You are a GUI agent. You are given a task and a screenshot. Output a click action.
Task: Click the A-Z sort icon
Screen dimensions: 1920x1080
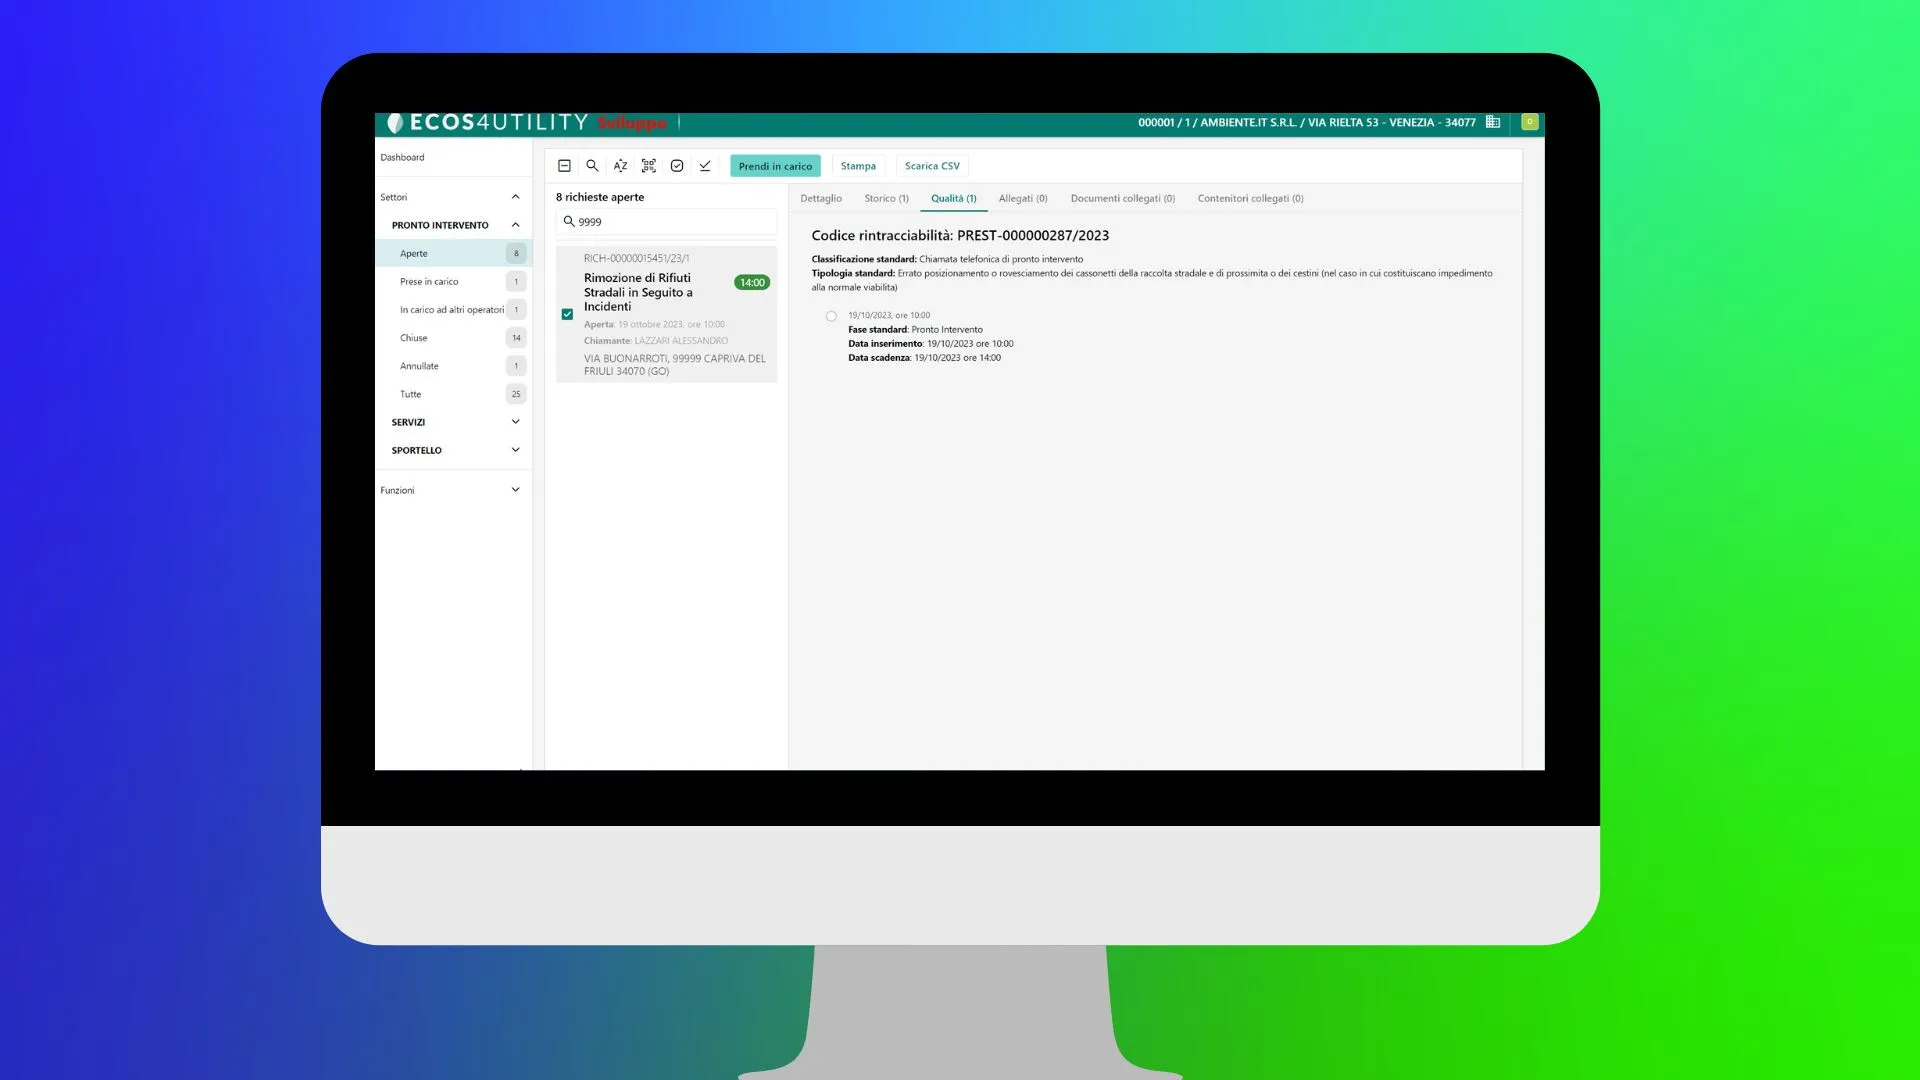pos(620,166)
